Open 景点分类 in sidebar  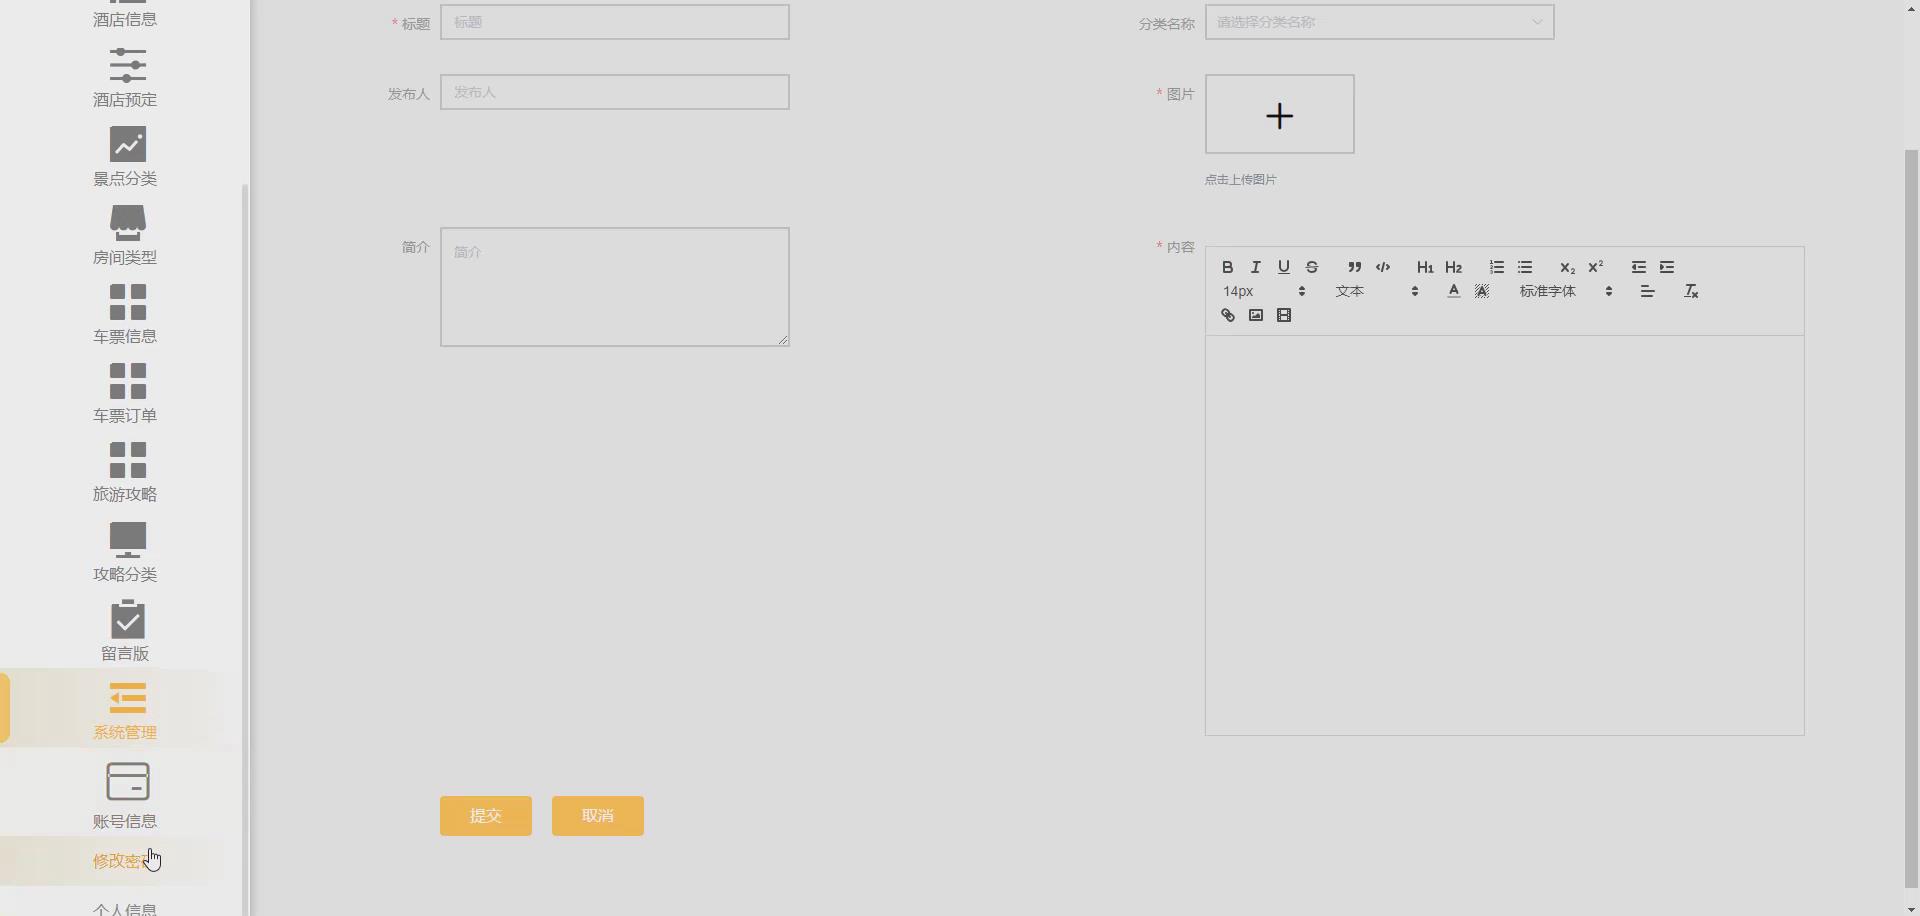[x=125, y=157]
